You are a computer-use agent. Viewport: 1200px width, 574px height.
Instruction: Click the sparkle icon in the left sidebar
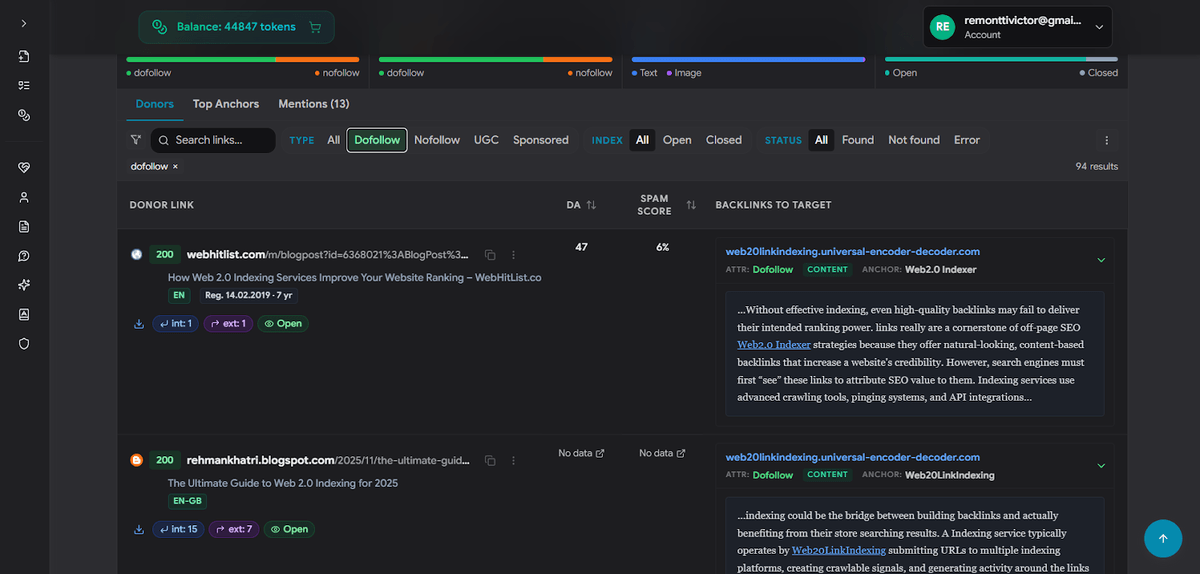24,285
